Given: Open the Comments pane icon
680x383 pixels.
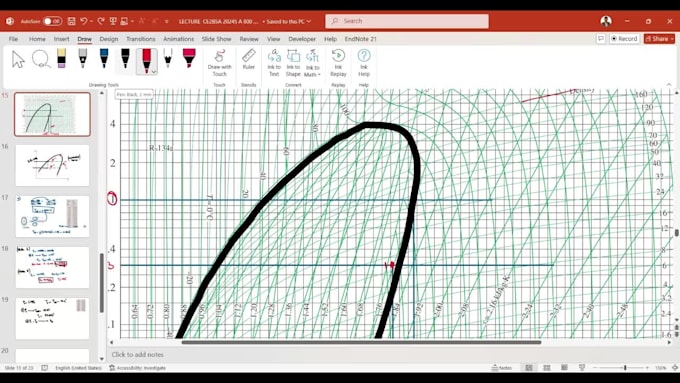Looking at the screenshot, I should point(601,39).
